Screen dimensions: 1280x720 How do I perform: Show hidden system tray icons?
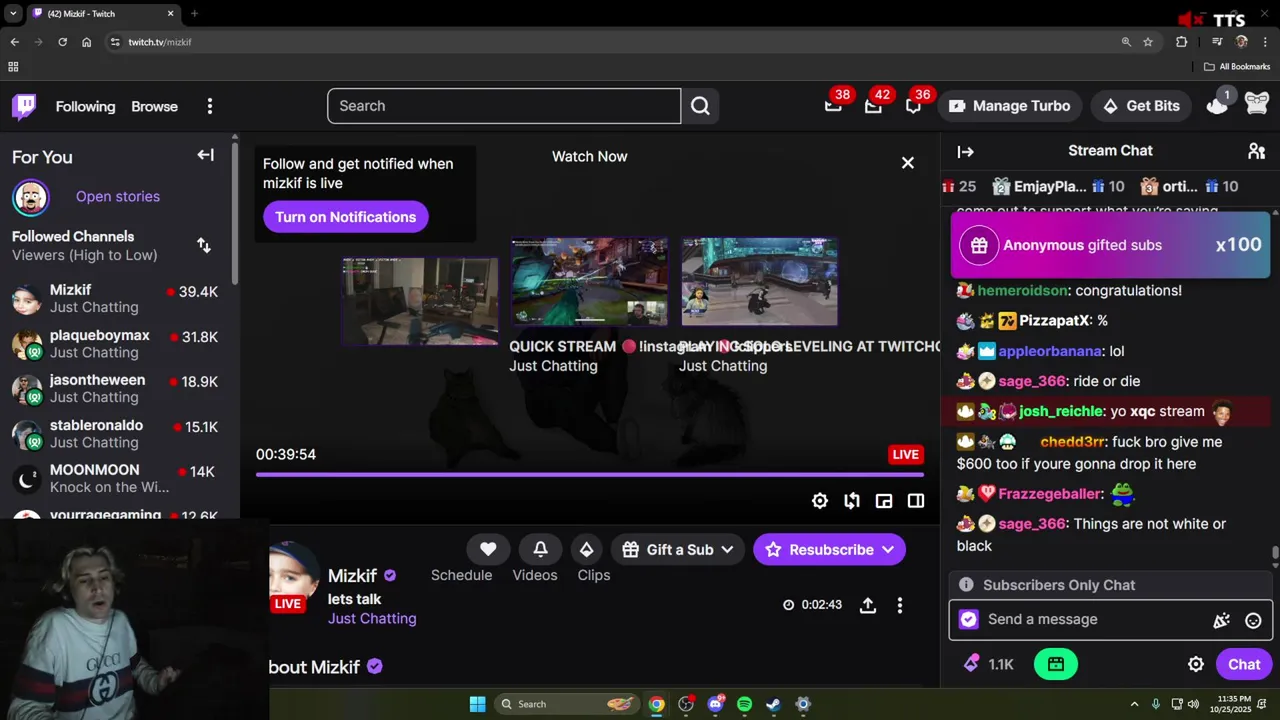point(1134,704)
